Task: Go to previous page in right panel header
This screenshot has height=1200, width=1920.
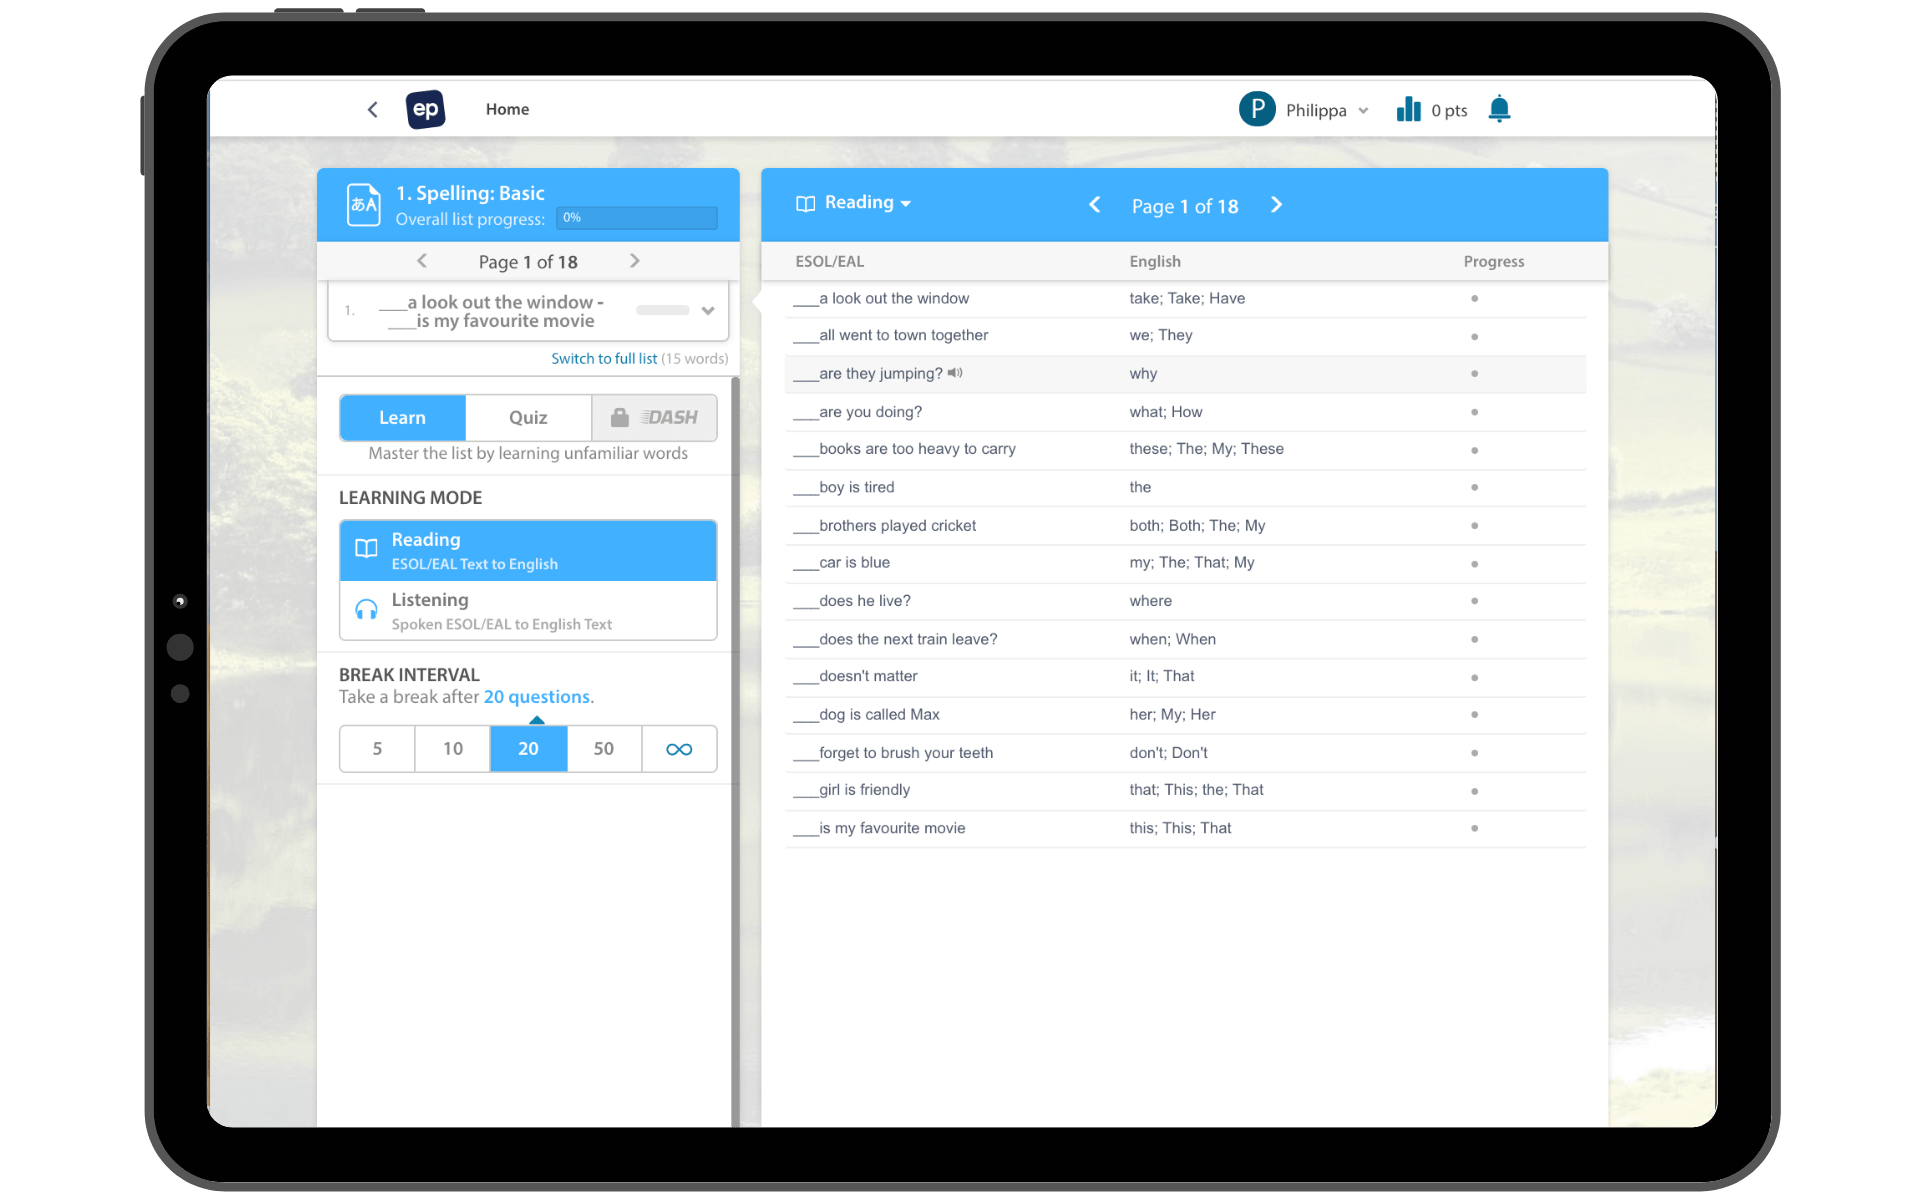Action: pos(1095,205)
